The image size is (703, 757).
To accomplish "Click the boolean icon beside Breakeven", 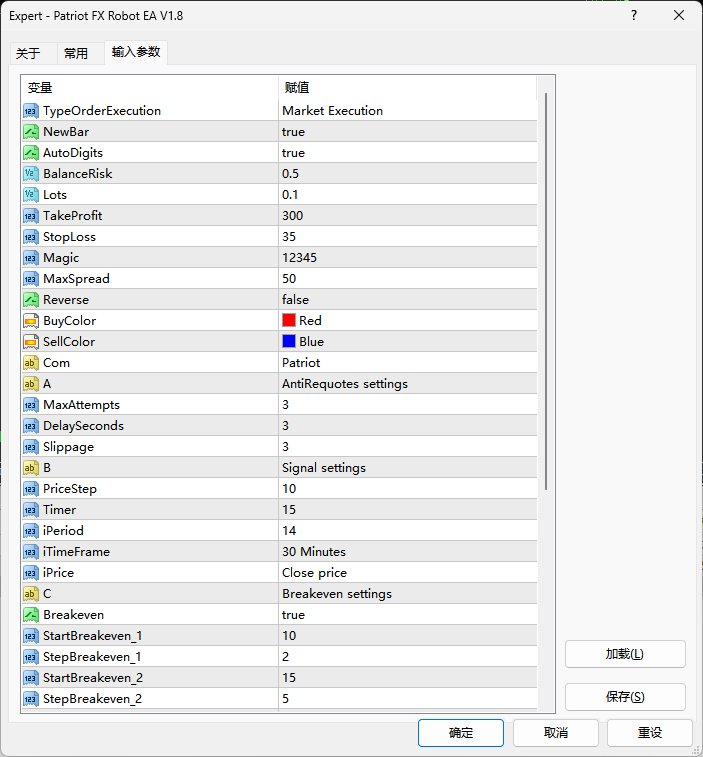I will point(31,615).
